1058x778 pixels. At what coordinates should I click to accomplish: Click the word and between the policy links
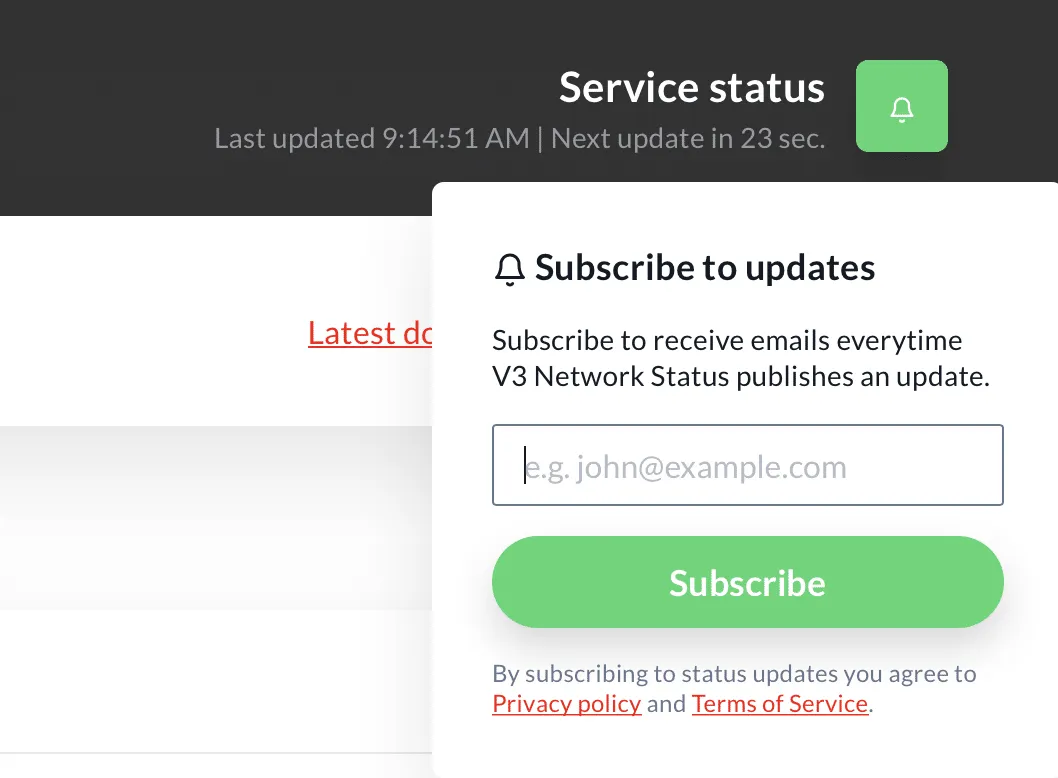coord(666,704)
